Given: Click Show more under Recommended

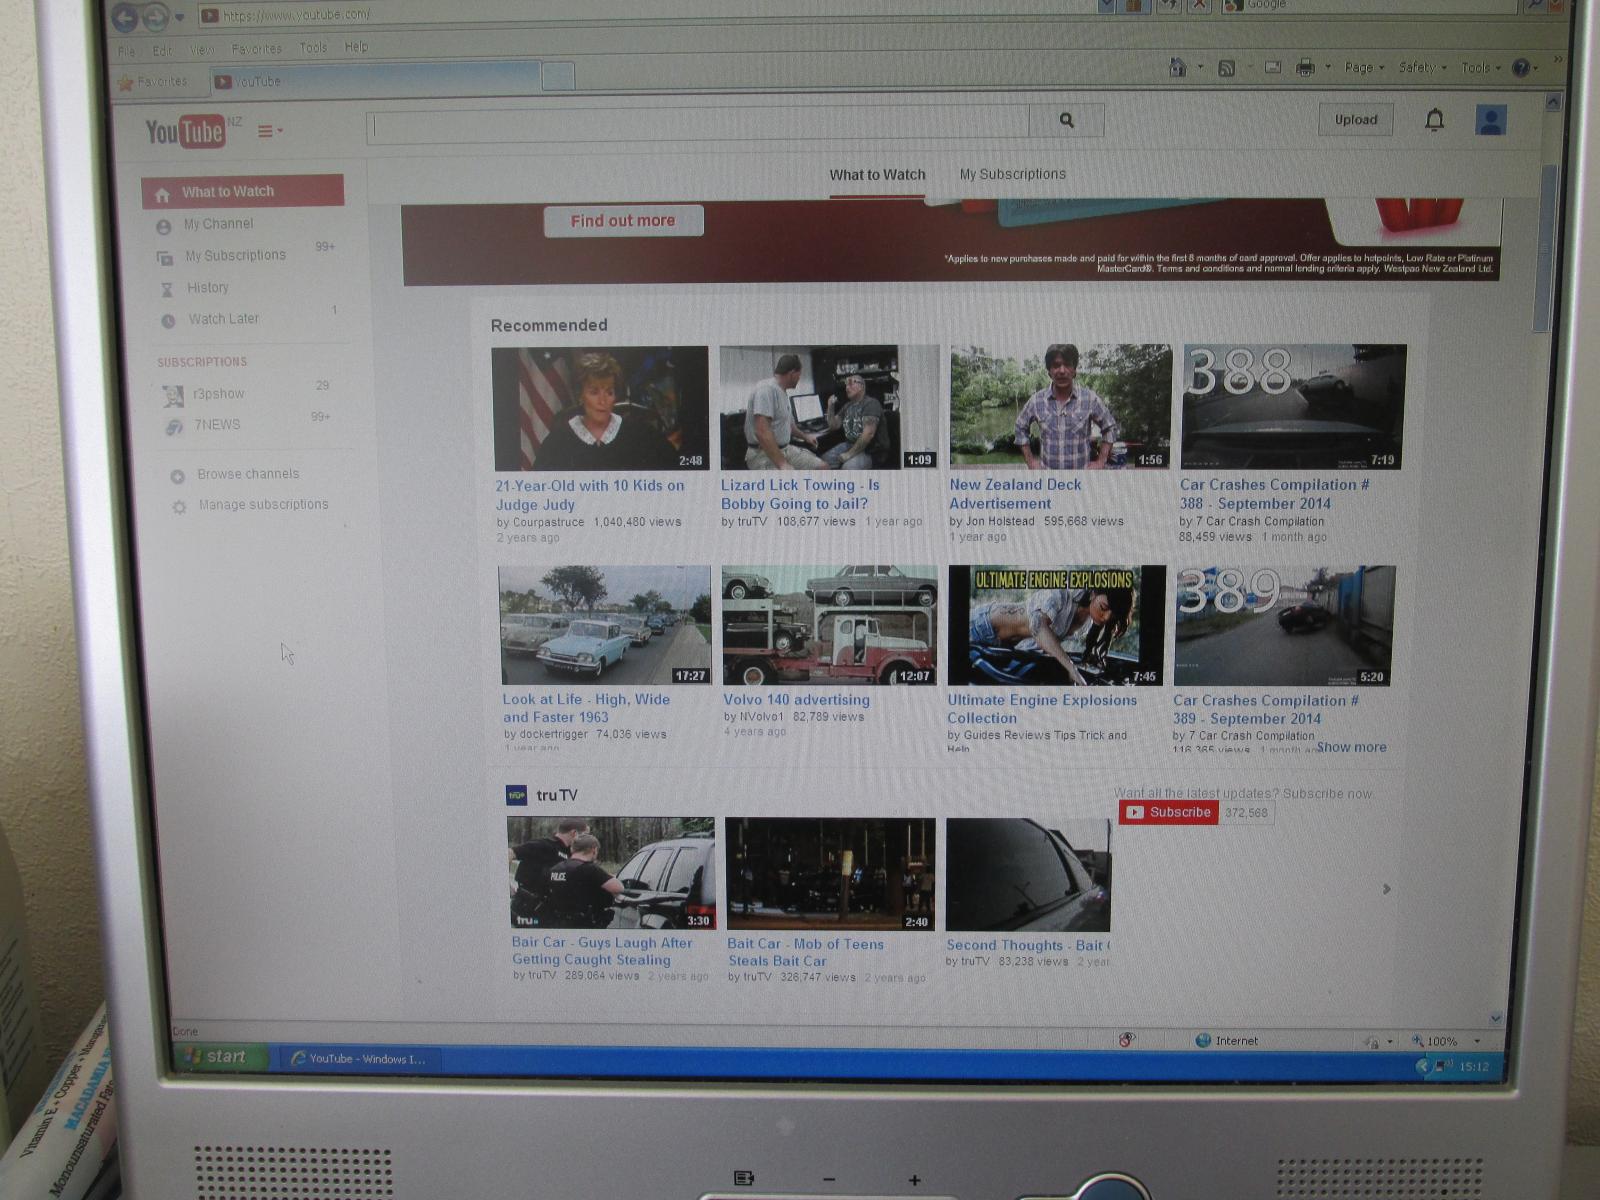Looking at the screenshot, I should [x=1351, y=747].
